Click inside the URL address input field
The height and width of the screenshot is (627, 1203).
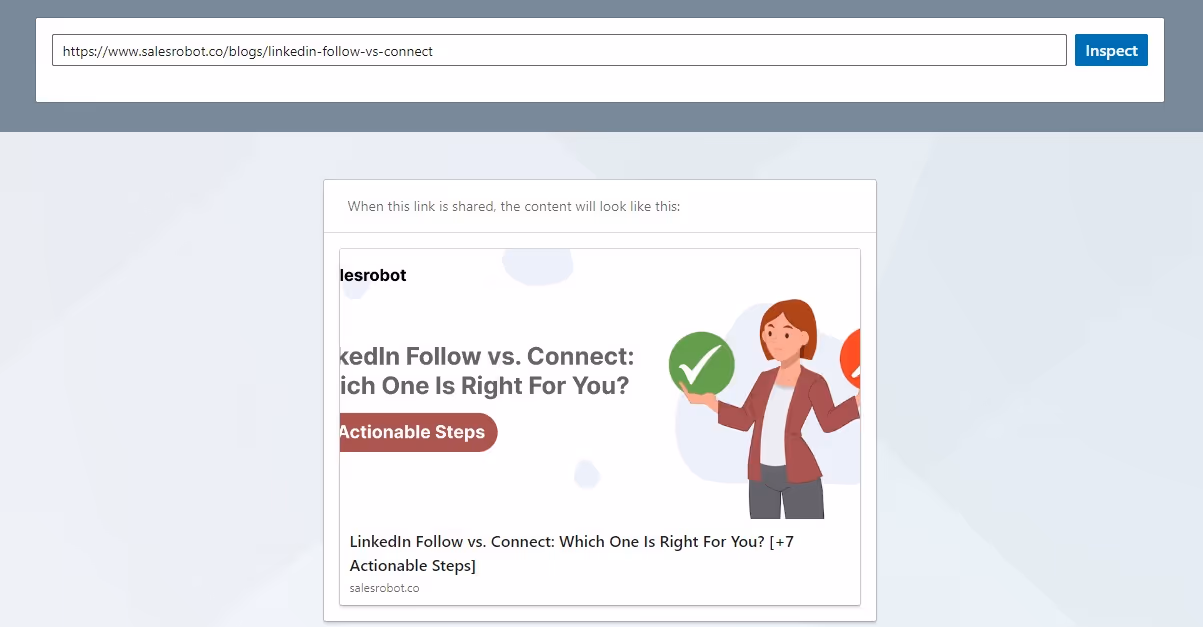click(x=560, y=50)
